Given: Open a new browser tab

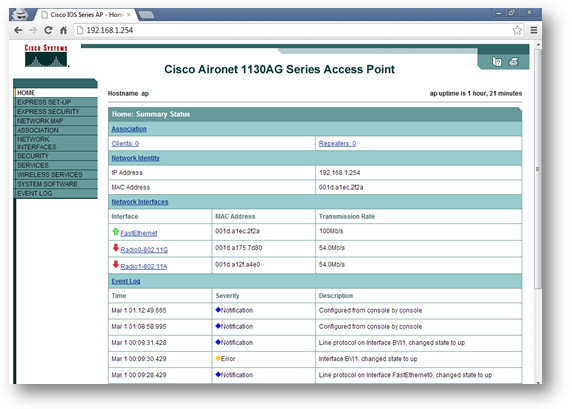Looking at the screenshot, I should pos(147,15).
